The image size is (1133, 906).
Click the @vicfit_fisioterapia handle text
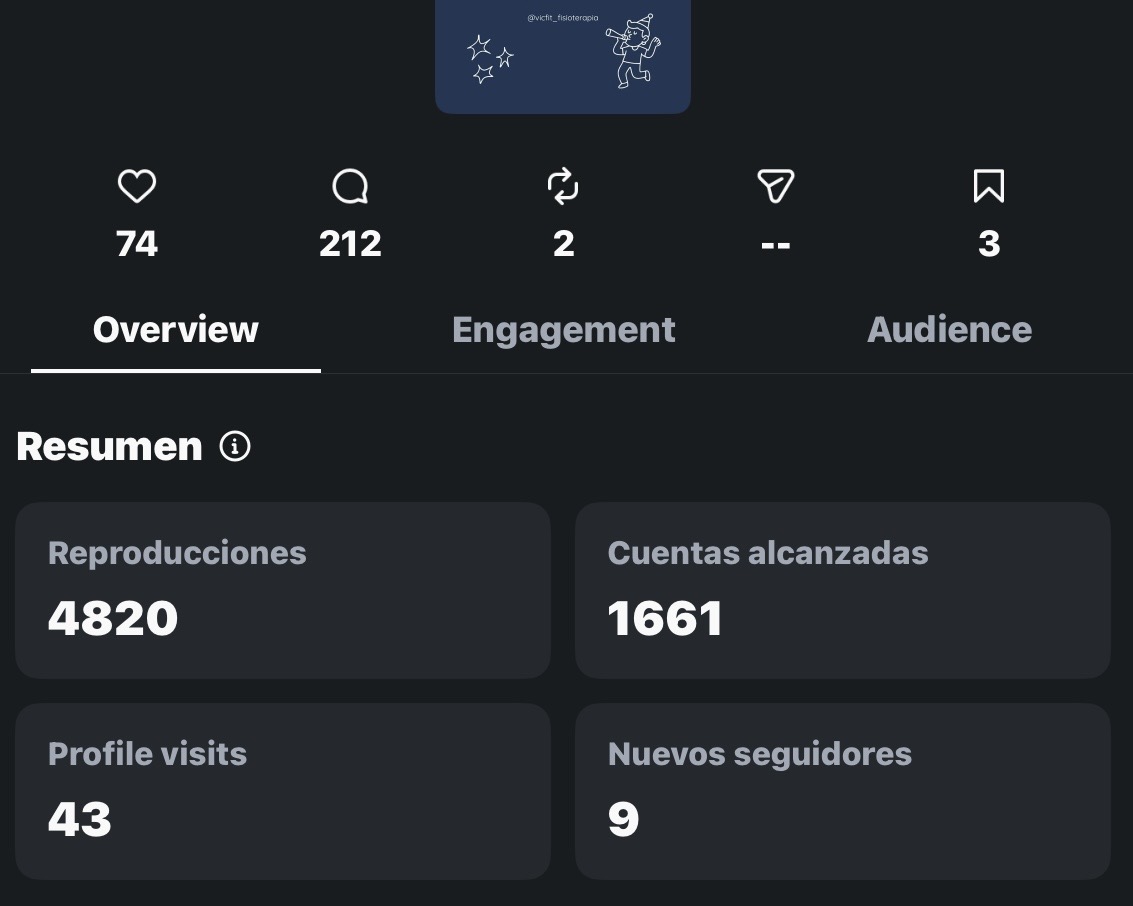pos(563,18)
